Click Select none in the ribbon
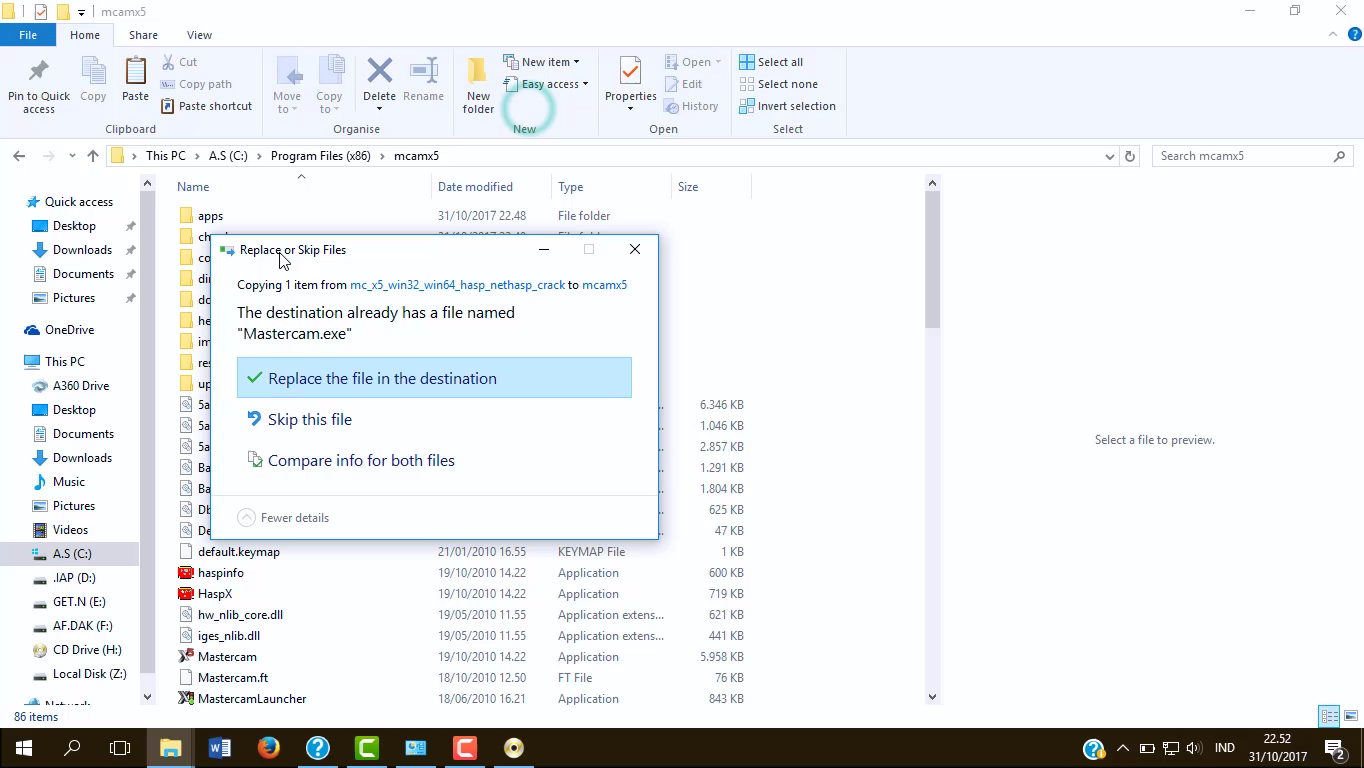Image resolution: width=1364 pixels, height=768 pixels. pyautogui.click(x=778, y=84)
